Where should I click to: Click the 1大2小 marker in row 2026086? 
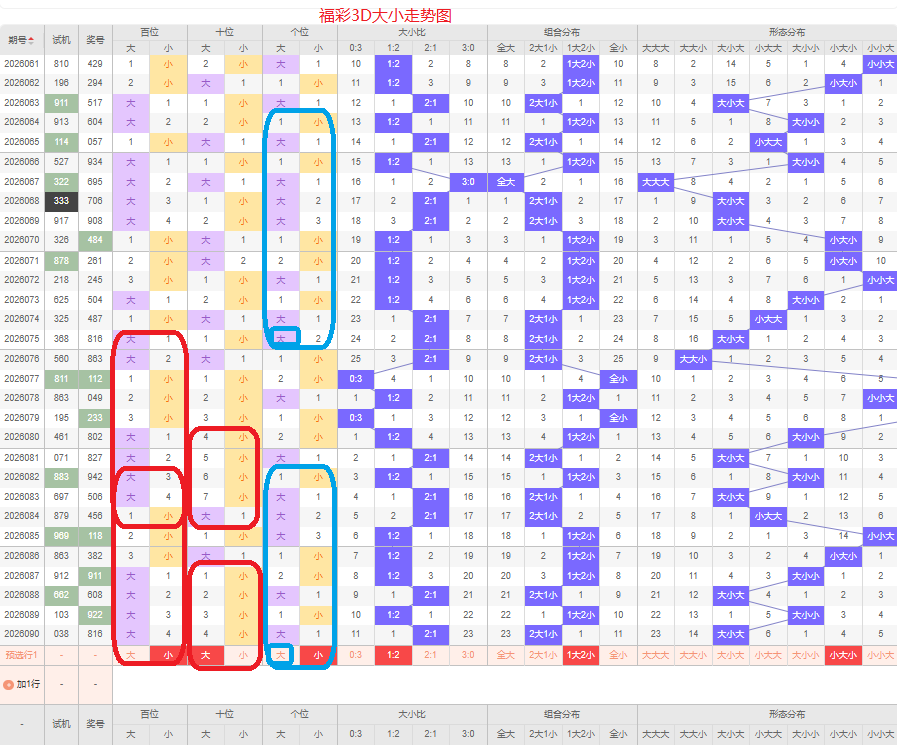(581, 556)
